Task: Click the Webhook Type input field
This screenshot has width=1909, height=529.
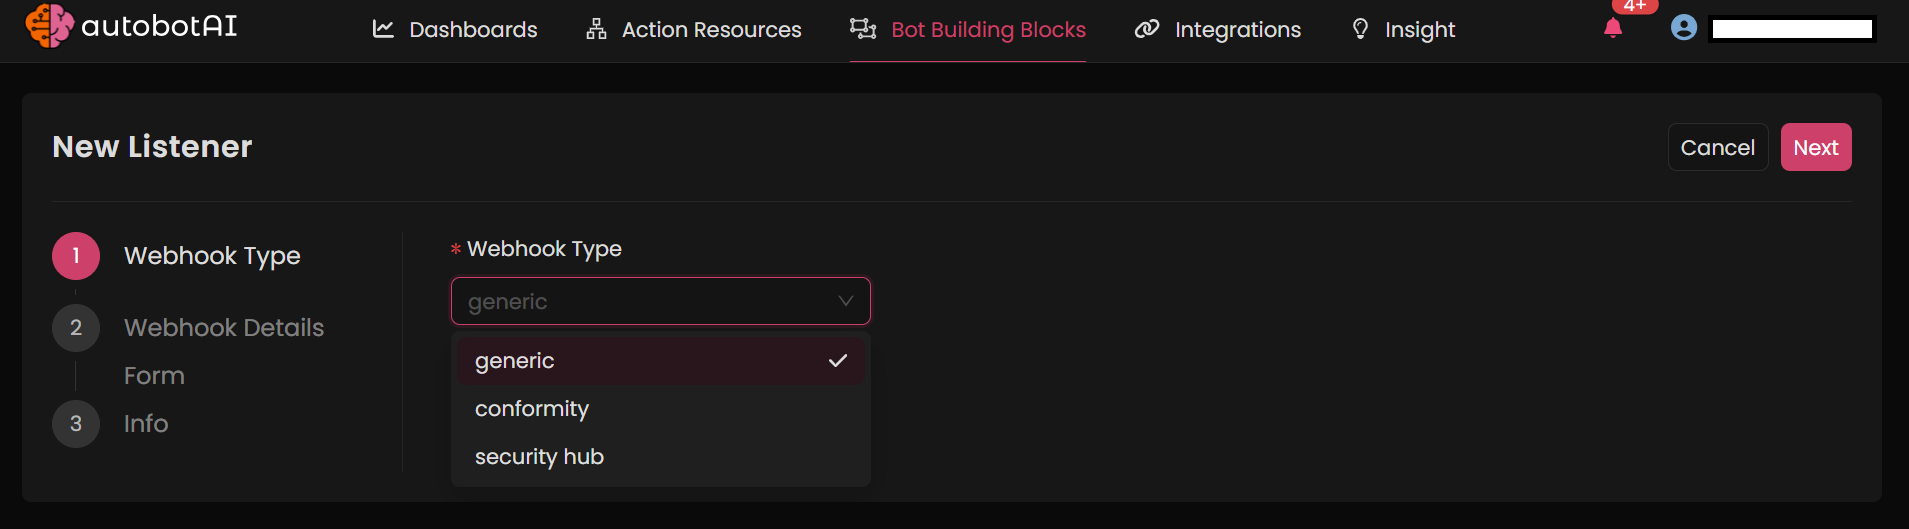Action: (640, 301)
